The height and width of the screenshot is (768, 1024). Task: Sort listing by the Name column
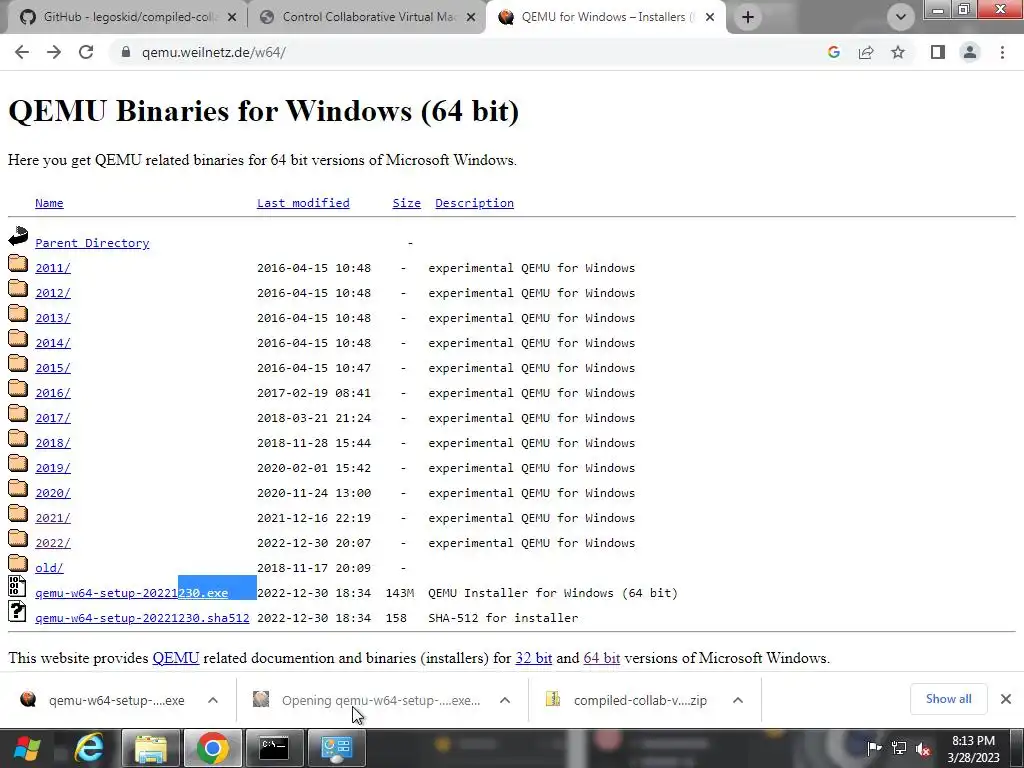[x=49, y=203]
